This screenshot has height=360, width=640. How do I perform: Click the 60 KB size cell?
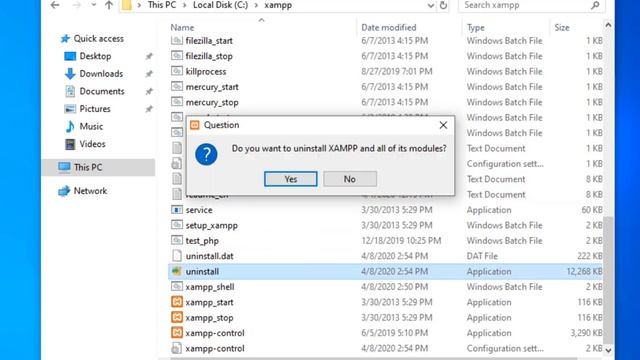(x=592, y=210)
